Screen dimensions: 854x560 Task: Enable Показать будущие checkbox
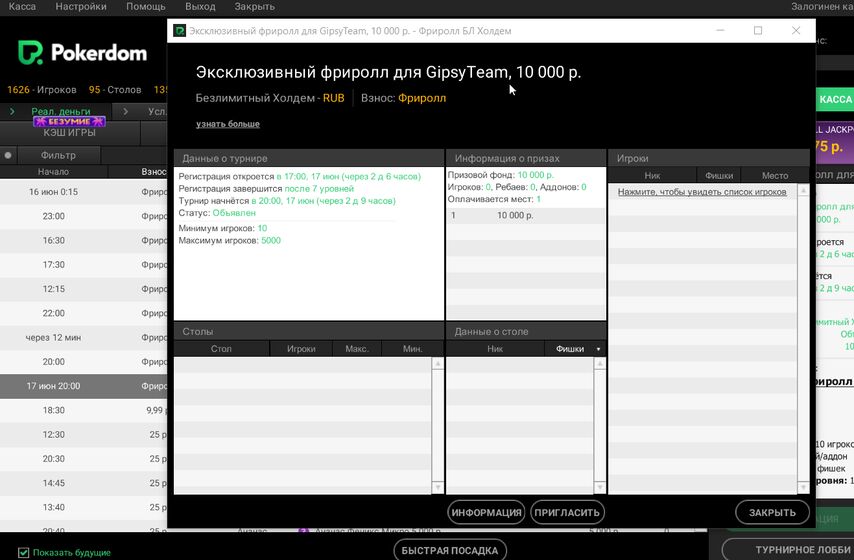(23, 552)
